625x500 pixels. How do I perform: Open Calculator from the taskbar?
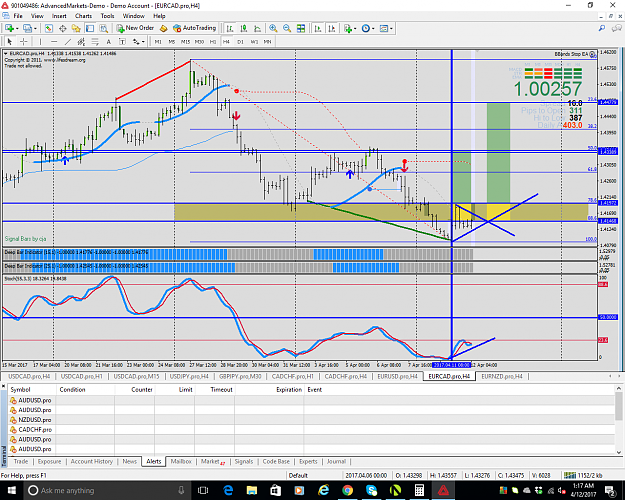419,490
